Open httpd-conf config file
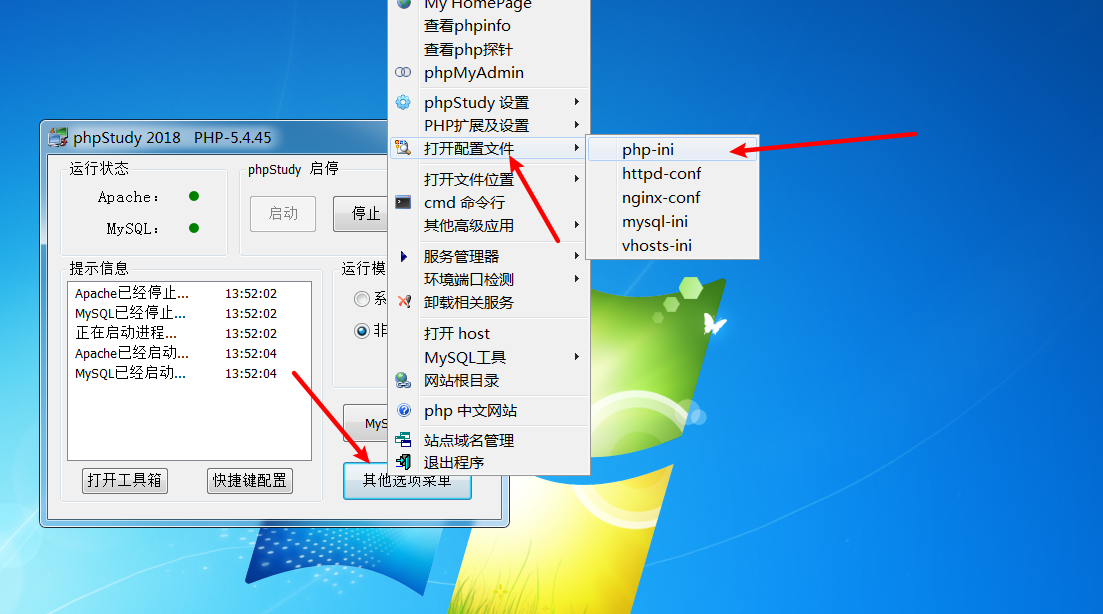The image size is (1103, 614). point(672,174)
